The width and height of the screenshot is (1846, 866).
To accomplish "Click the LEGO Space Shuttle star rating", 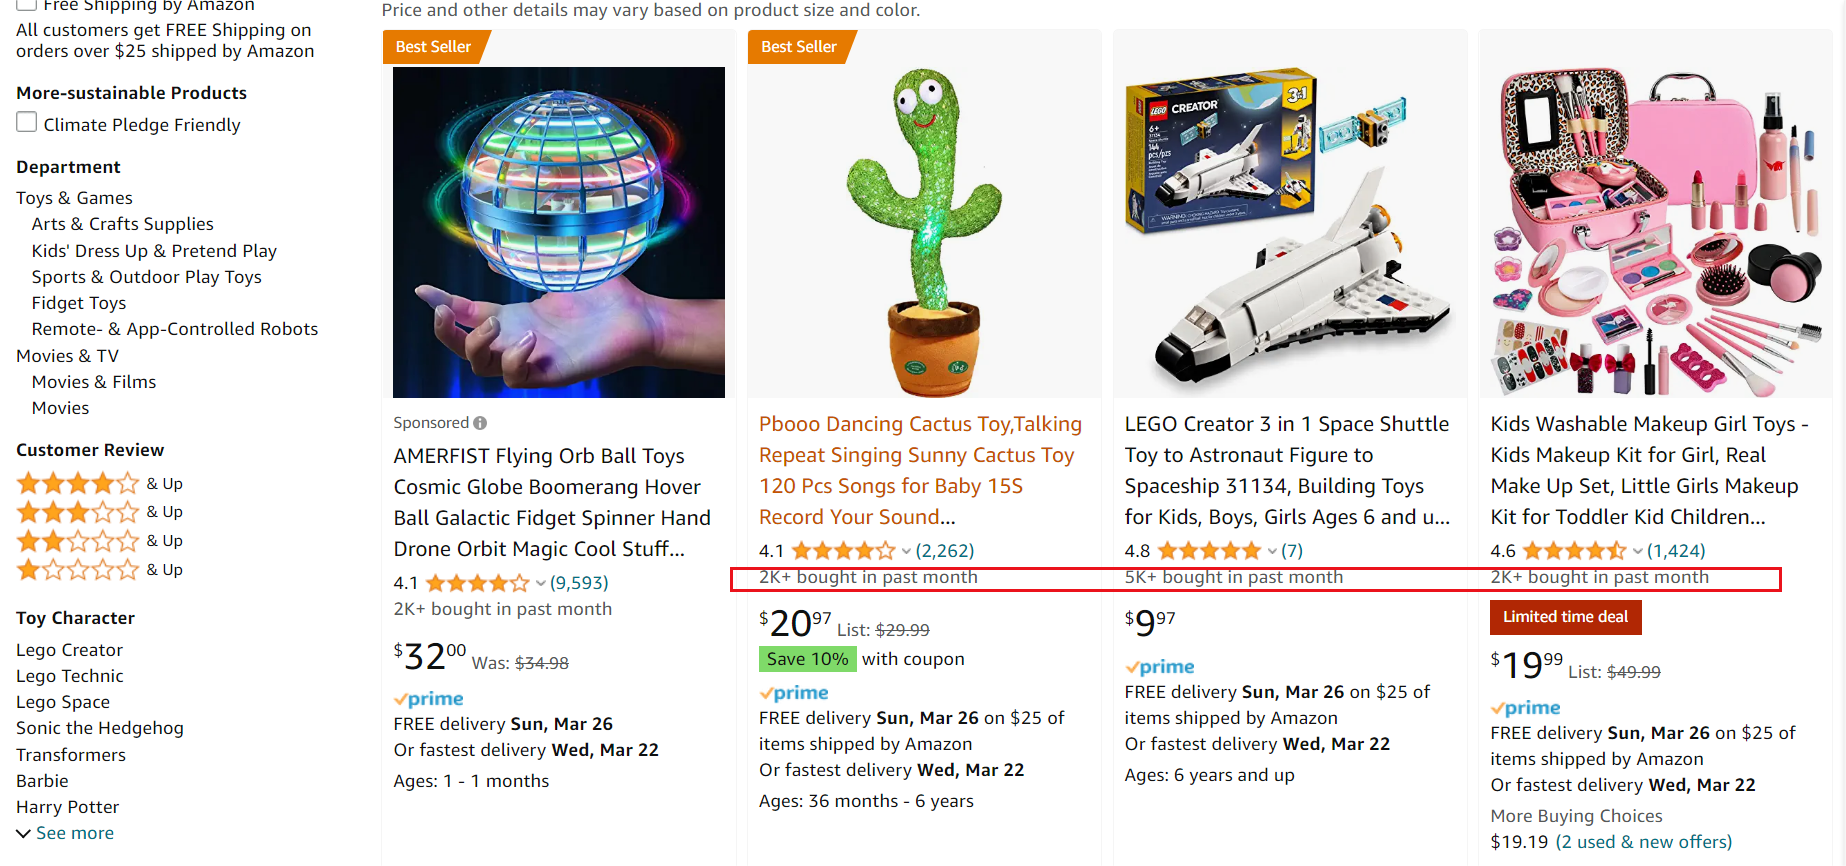I will pos(1208,551).
